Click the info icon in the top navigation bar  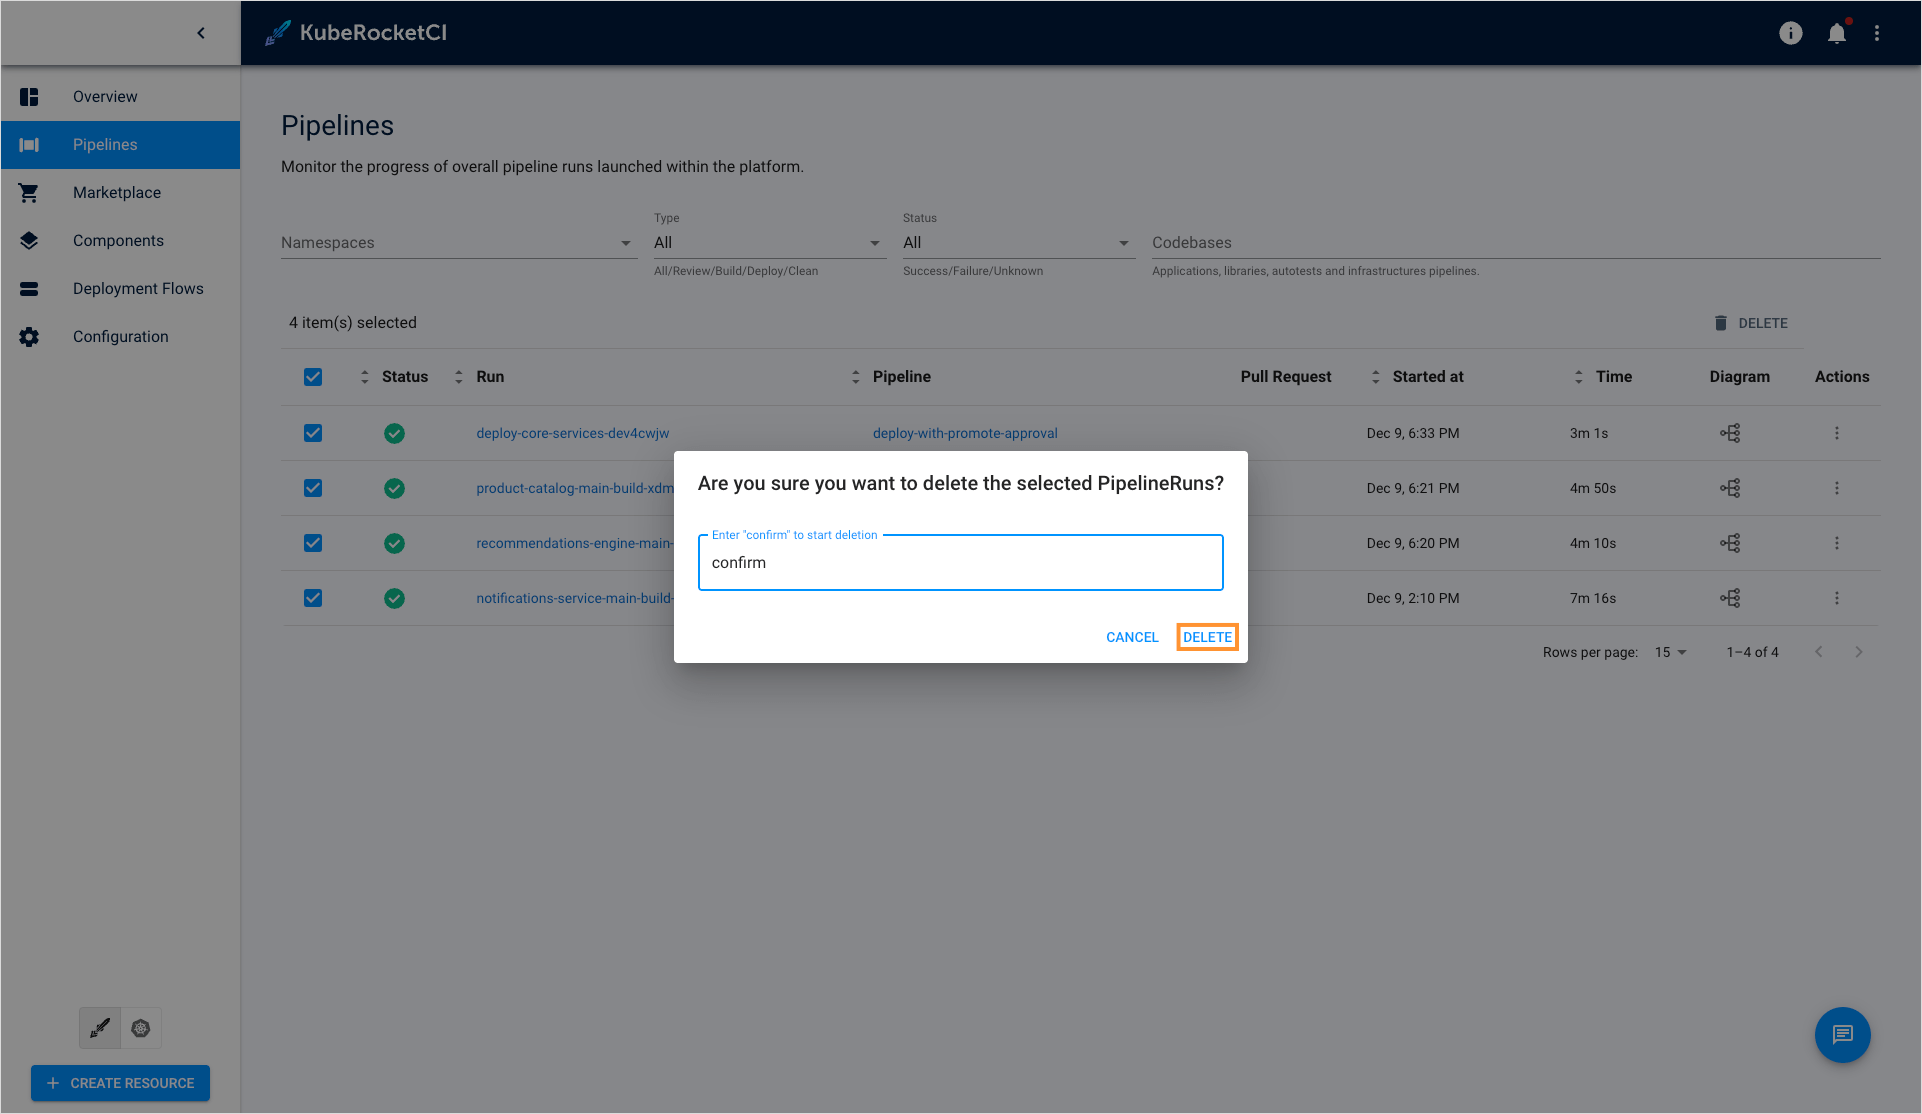[x=1791, y=32]
